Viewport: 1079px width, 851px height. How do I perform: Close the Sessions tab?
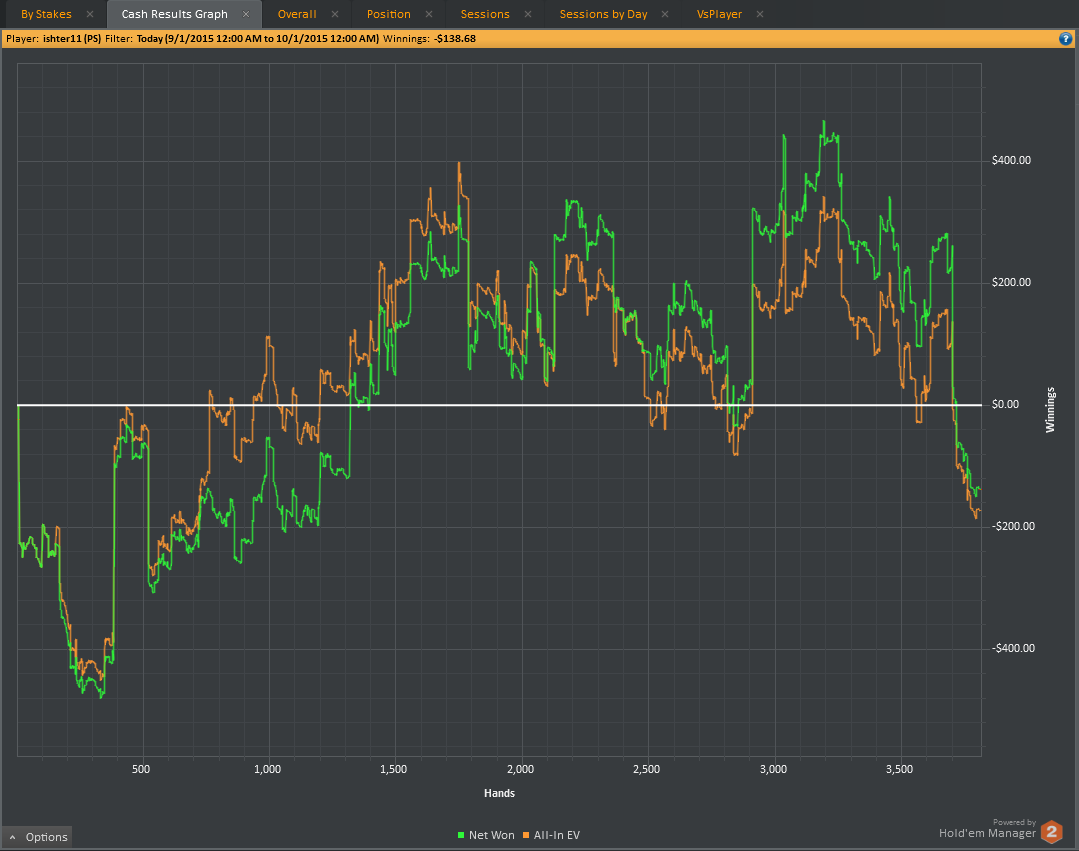pyautogui.click(x=528, y=14)
